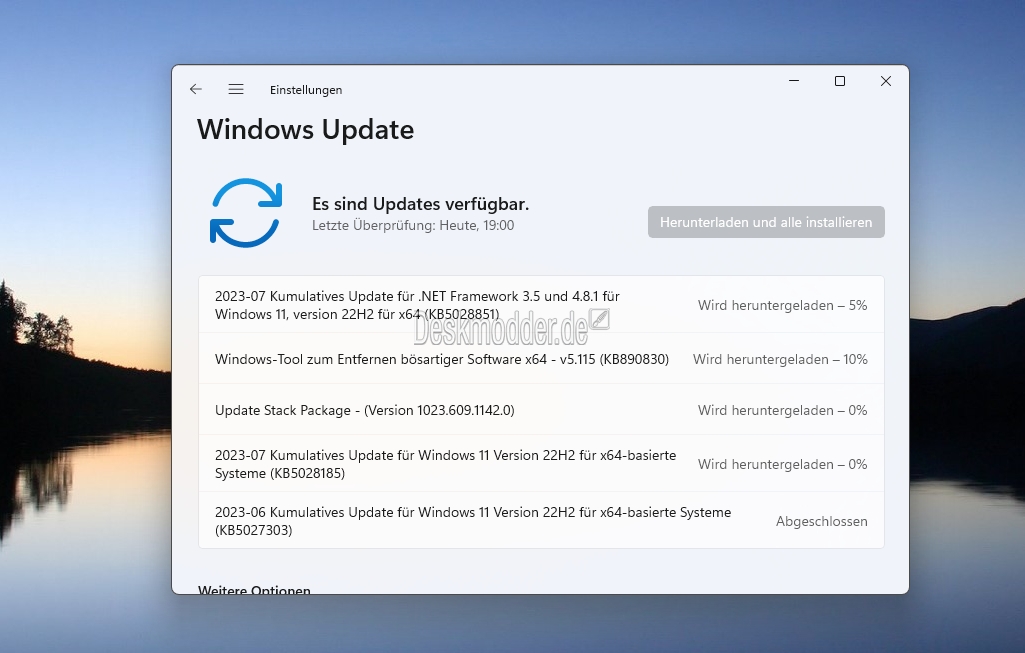The image size is (1025, 653).
Task: Select the Update Stack Package row
Action: (x=541, y=410)
